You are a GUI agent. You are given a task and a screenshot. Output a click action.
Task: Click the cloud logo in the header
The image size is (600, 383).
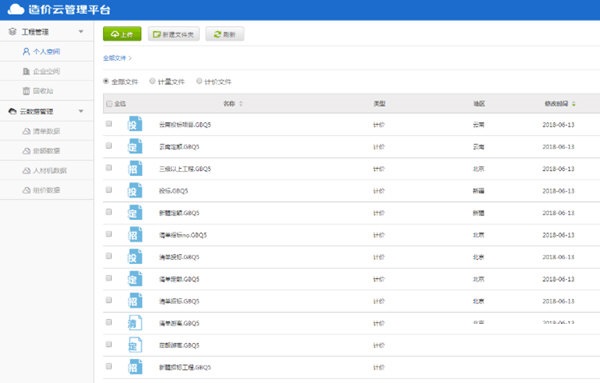pyautogui.click(x=16, y=9)
